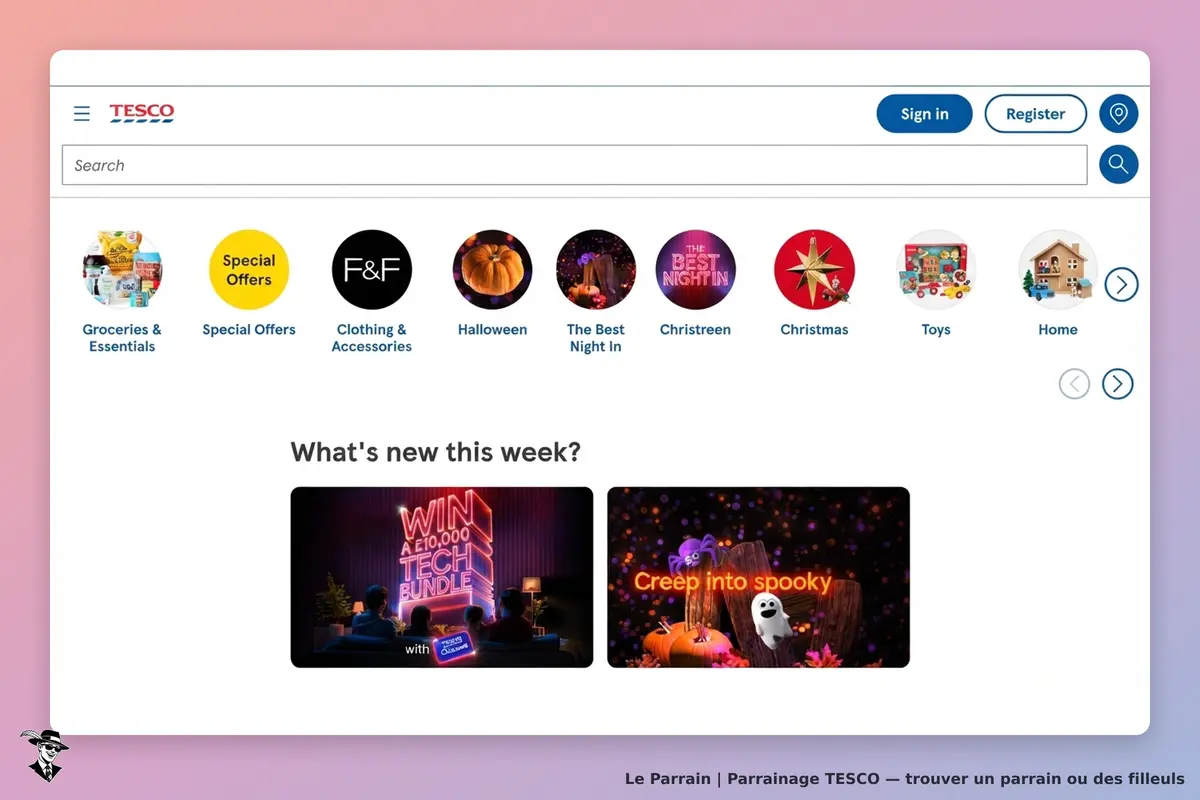This screenshot has width=1200, height=800.
Task: Open the Home dollhouse circle
Action: point(1058,270)
